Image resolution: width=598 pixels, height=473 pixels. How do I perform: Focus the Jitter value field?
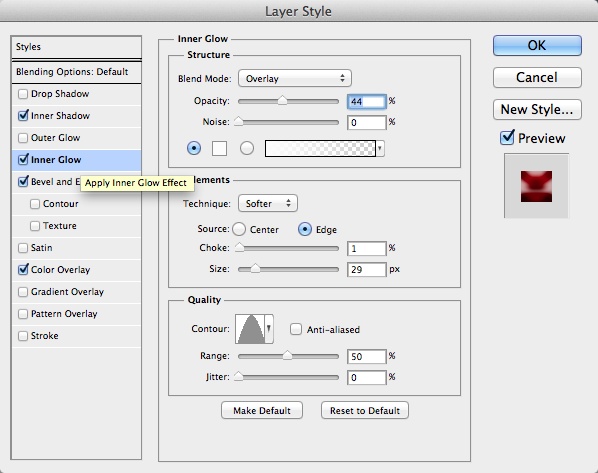pos(367,378)
